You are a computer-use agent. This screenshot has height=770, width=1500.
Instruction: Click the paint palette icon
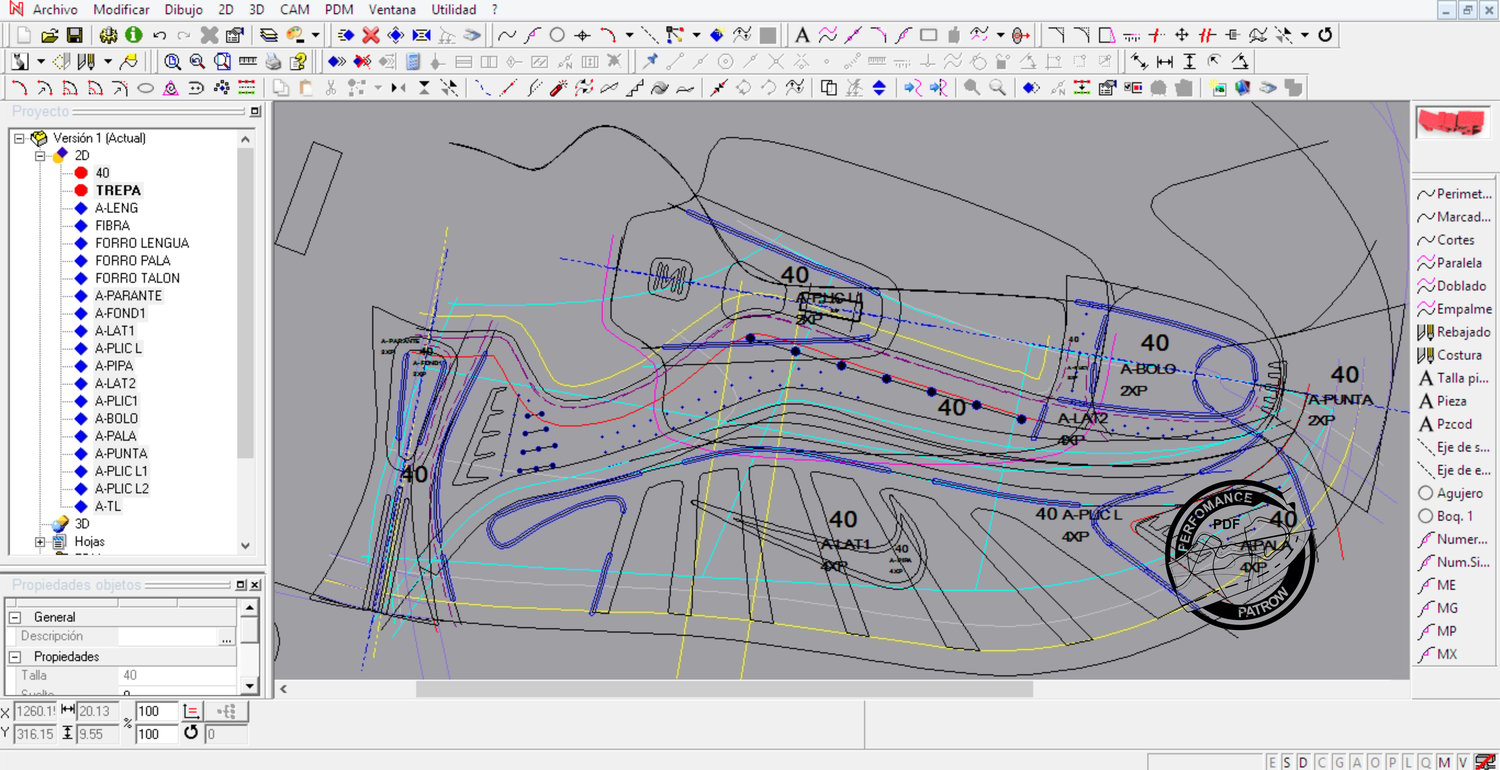click(295, 35)
